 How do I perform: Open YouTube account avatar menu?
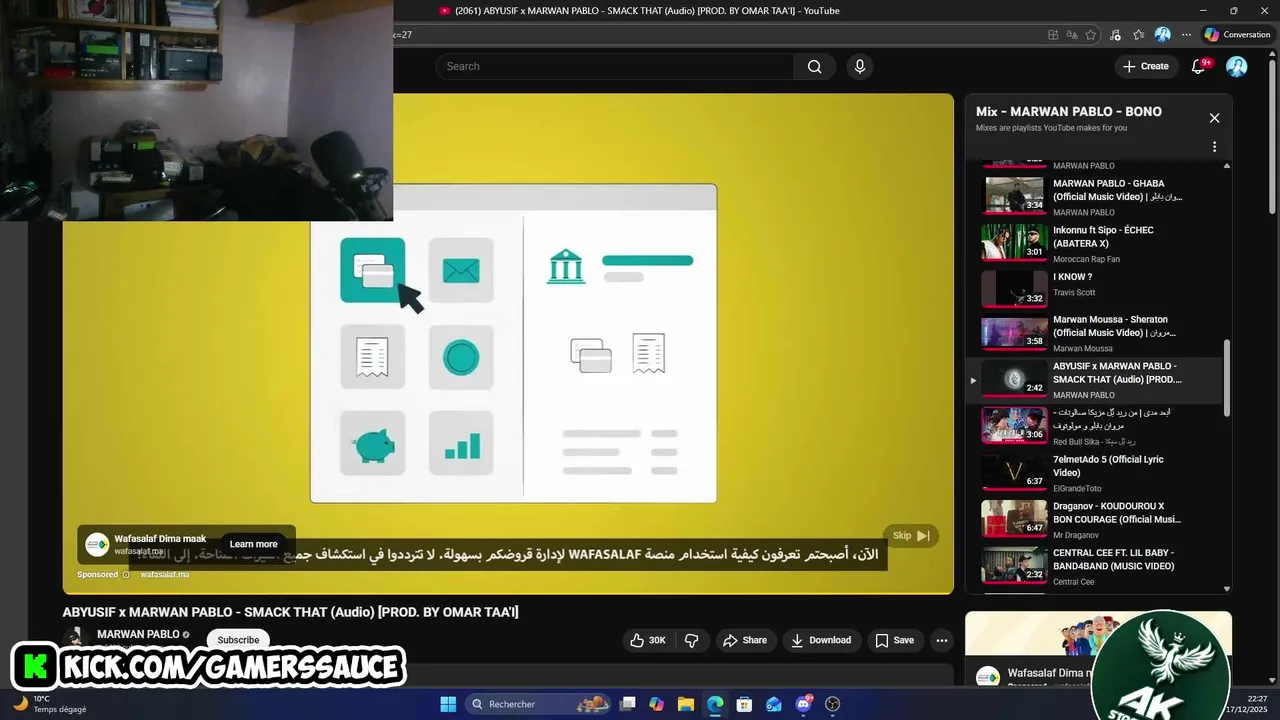coord(1237,66)
